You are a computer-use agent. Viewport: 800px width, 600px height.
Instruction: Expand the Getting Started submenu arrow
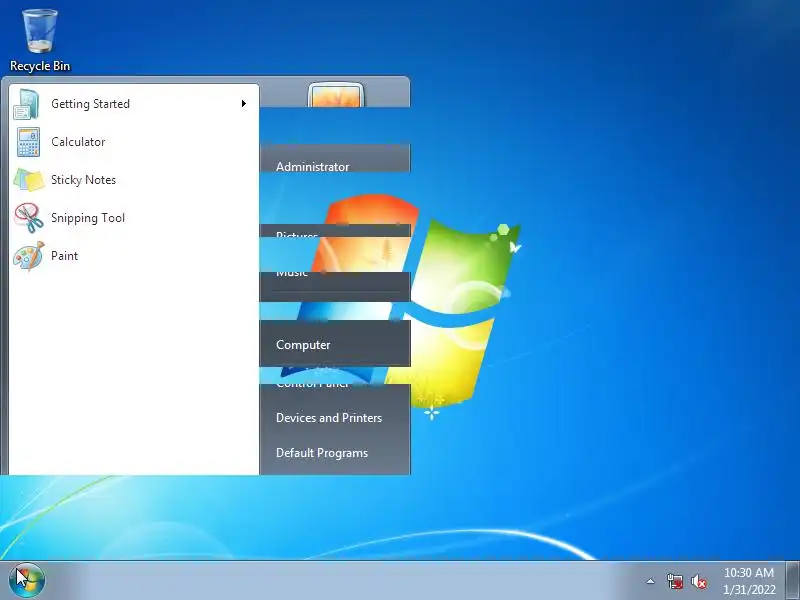click(x=244, y=104)
